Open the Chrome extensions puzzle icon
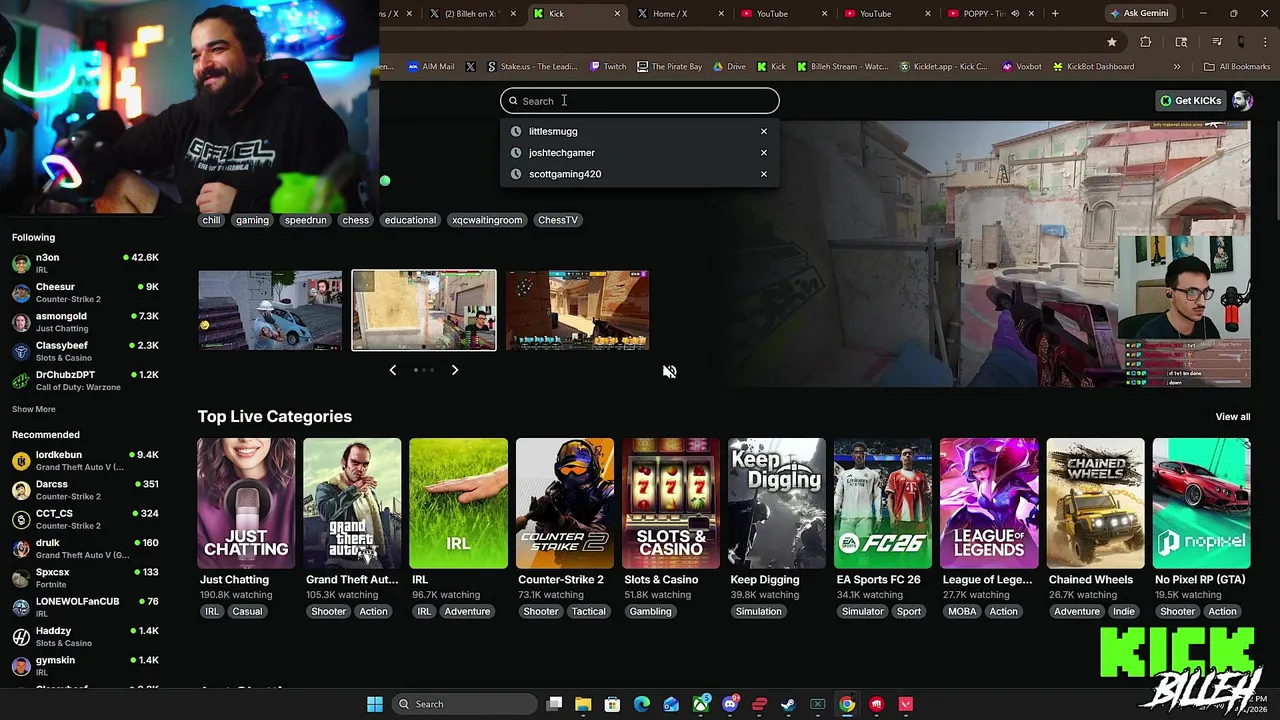 pyautogui.click(x=1146, y=42)
